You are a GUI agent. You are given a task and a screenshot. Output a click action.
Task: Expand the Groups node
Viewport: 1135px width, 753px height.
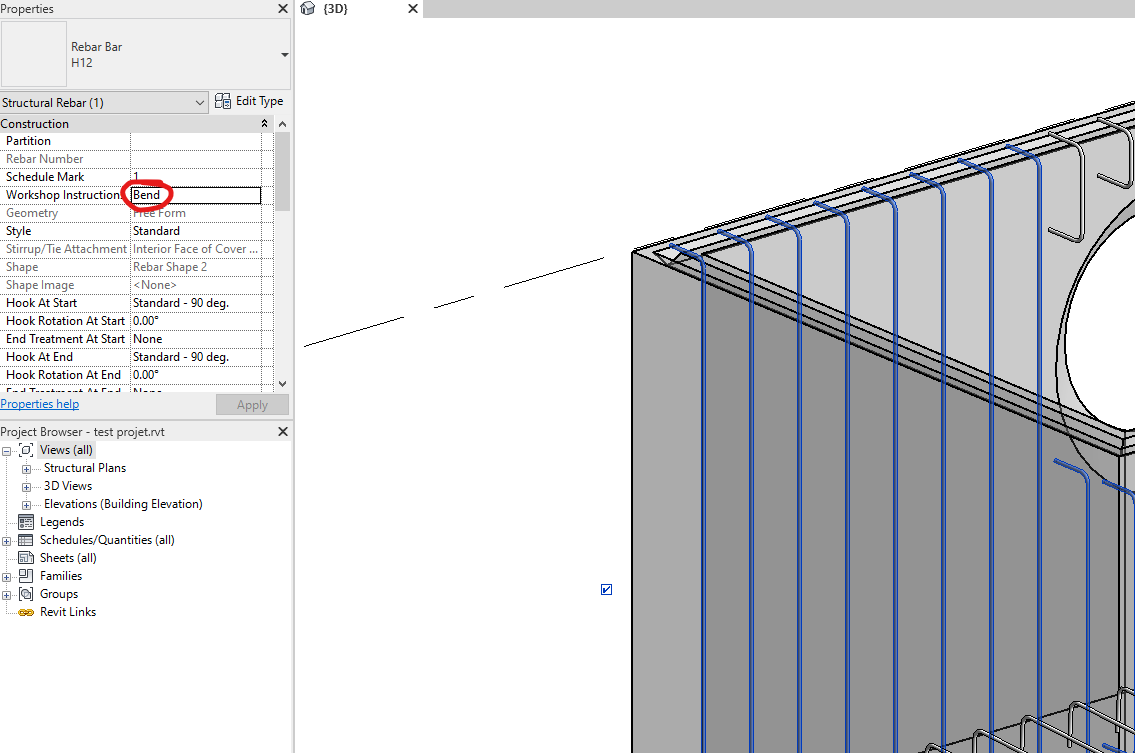[7, 596]
